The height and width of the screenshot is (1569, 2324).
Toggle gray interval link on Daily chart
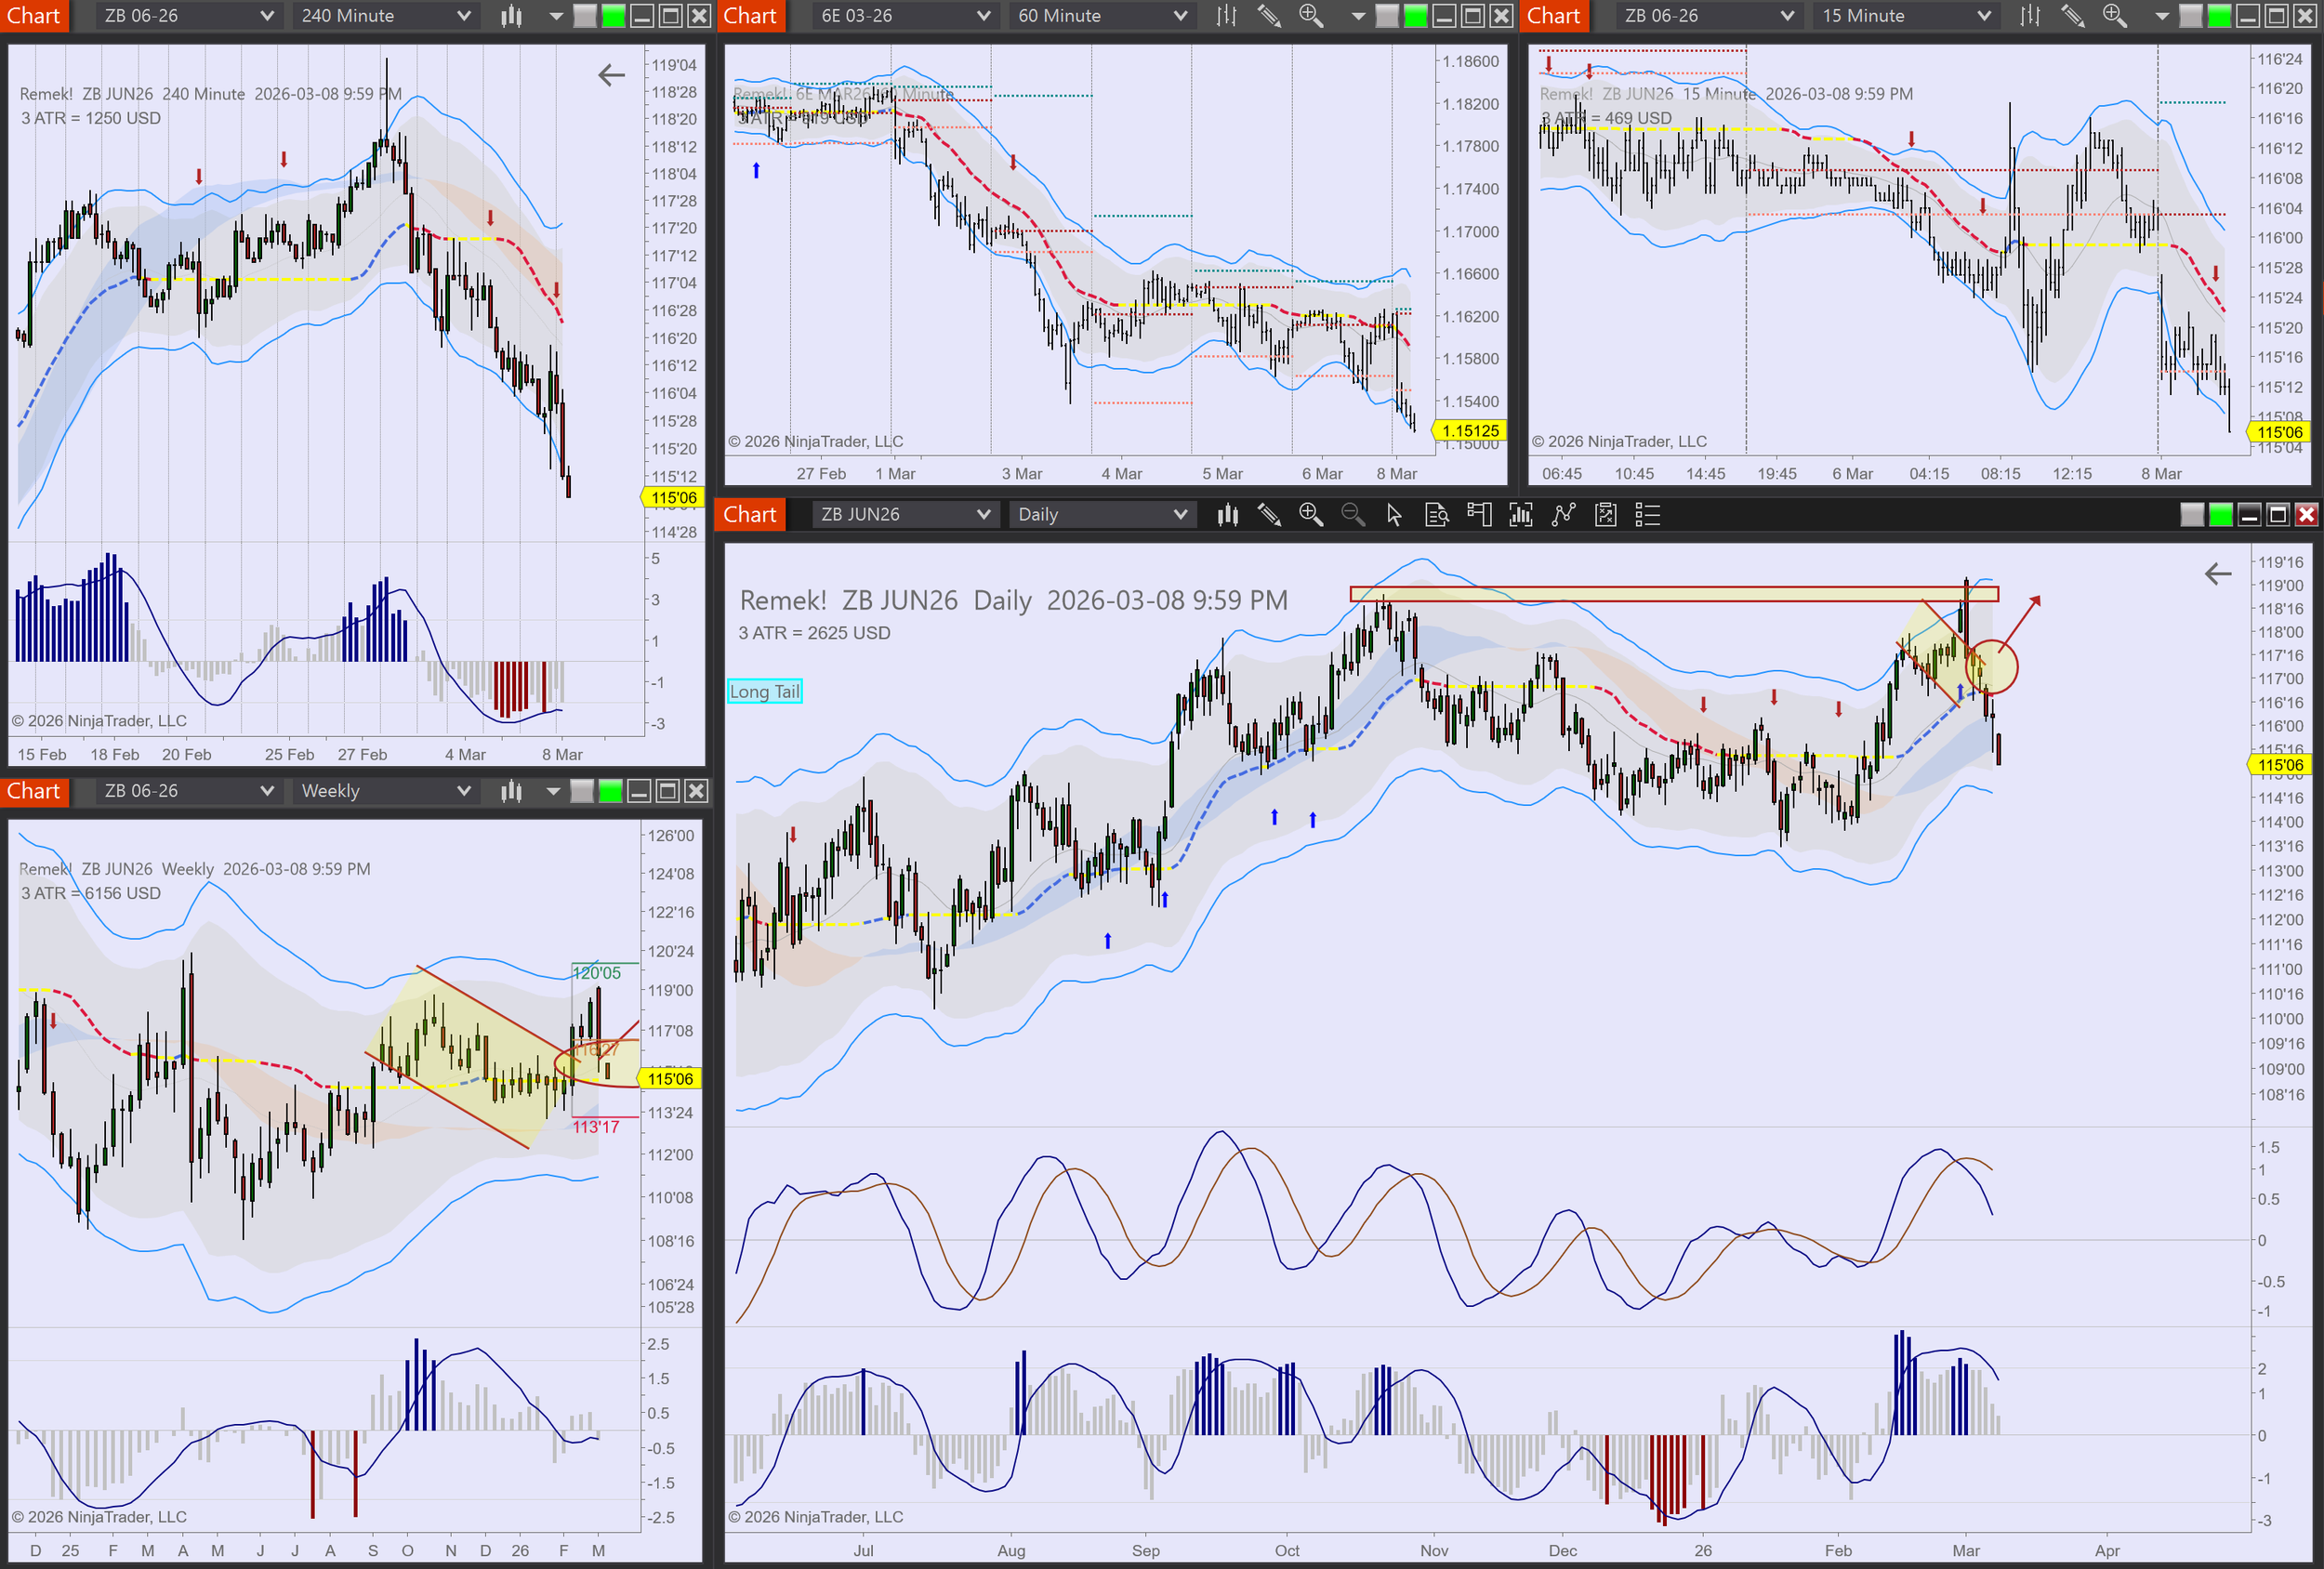tap(2192, 515)
